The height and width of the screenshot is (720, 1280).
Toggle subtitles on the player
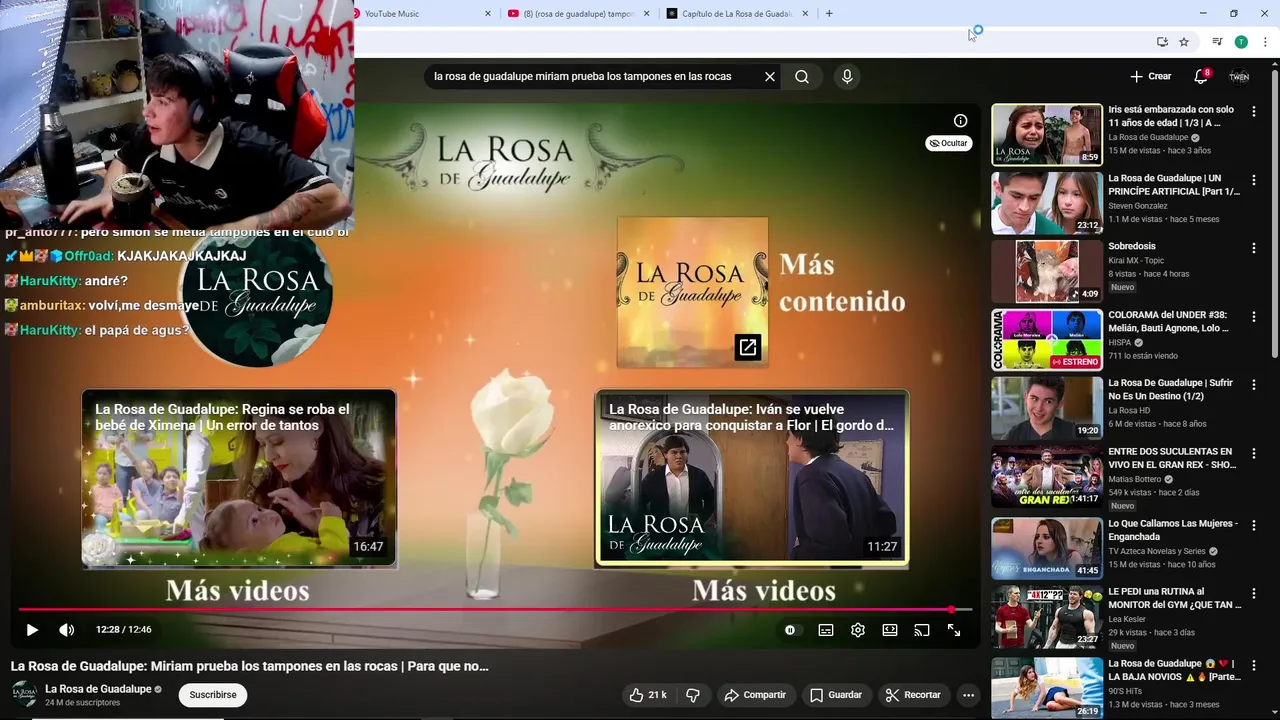click(x=826, y=630)
